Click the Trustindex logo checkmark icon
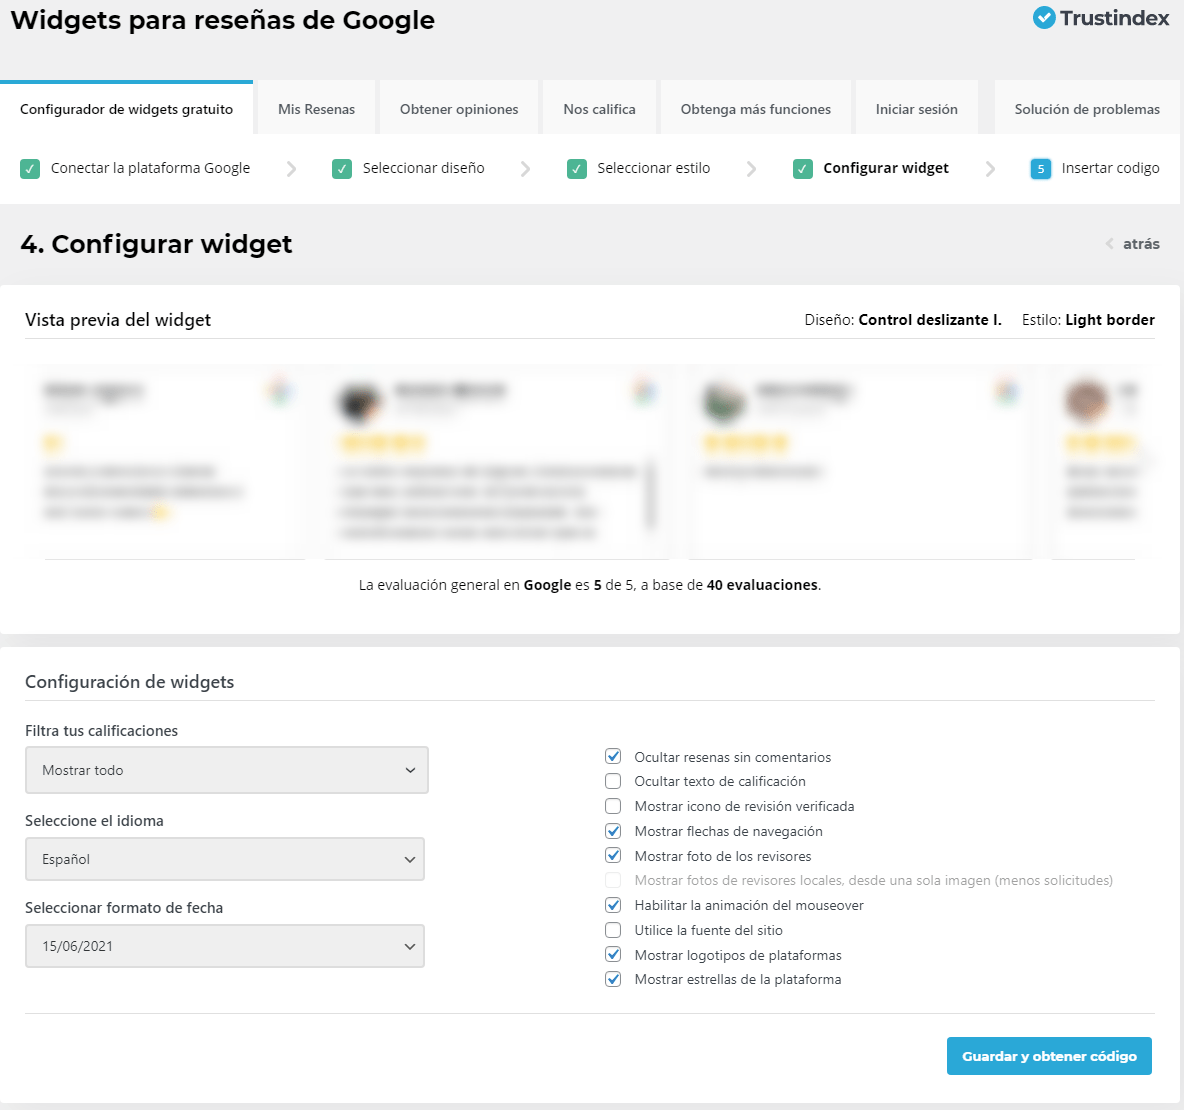The height and width of the screenshot is (1110, 1184). [x=1044, y=18]
